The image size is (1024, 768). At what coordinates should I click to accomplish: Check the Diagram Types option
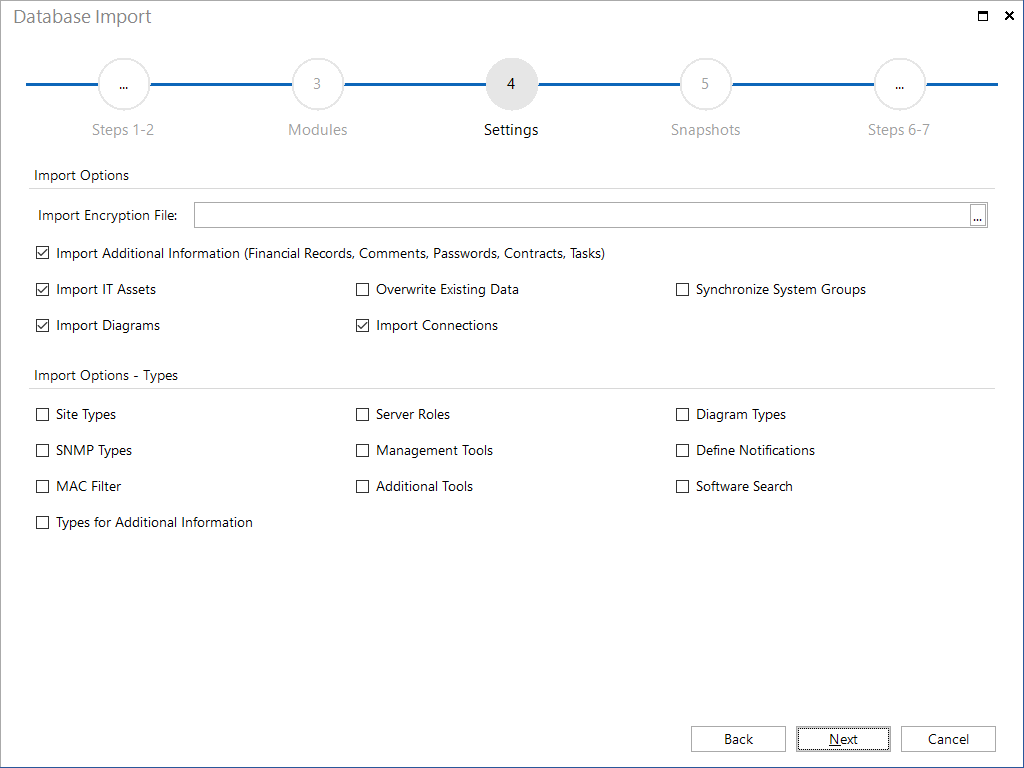pos(682,414)
